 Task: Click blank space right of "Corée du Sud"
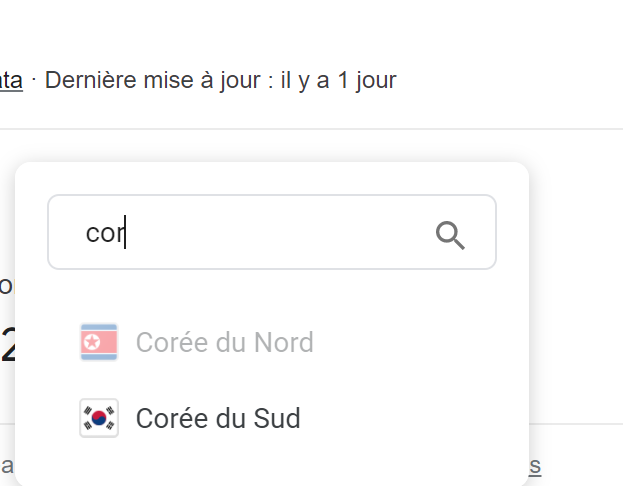click(x=410, y=418)
